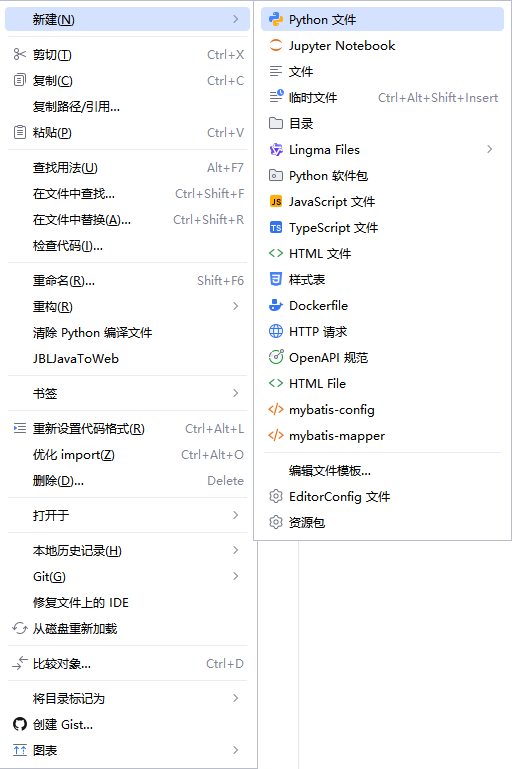This screenshot has width=512, height=769.
Task: Click the Delete shortcut text
Action: [225, 481]
